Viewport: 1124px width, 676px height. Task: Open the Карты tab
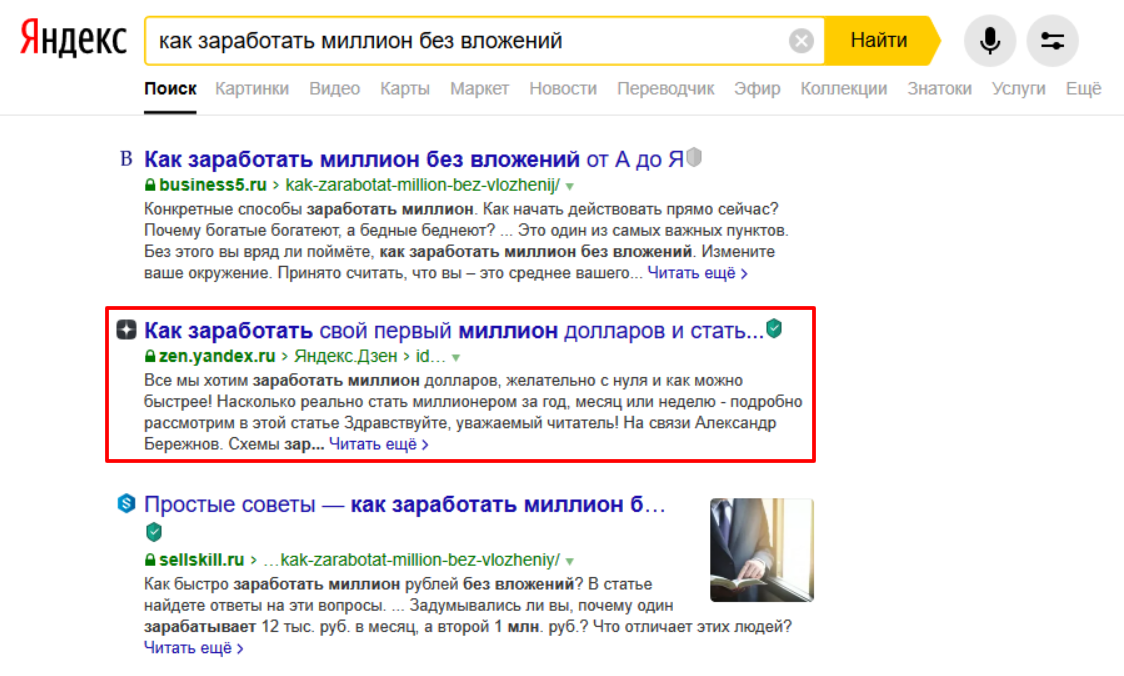click(404, 89)
